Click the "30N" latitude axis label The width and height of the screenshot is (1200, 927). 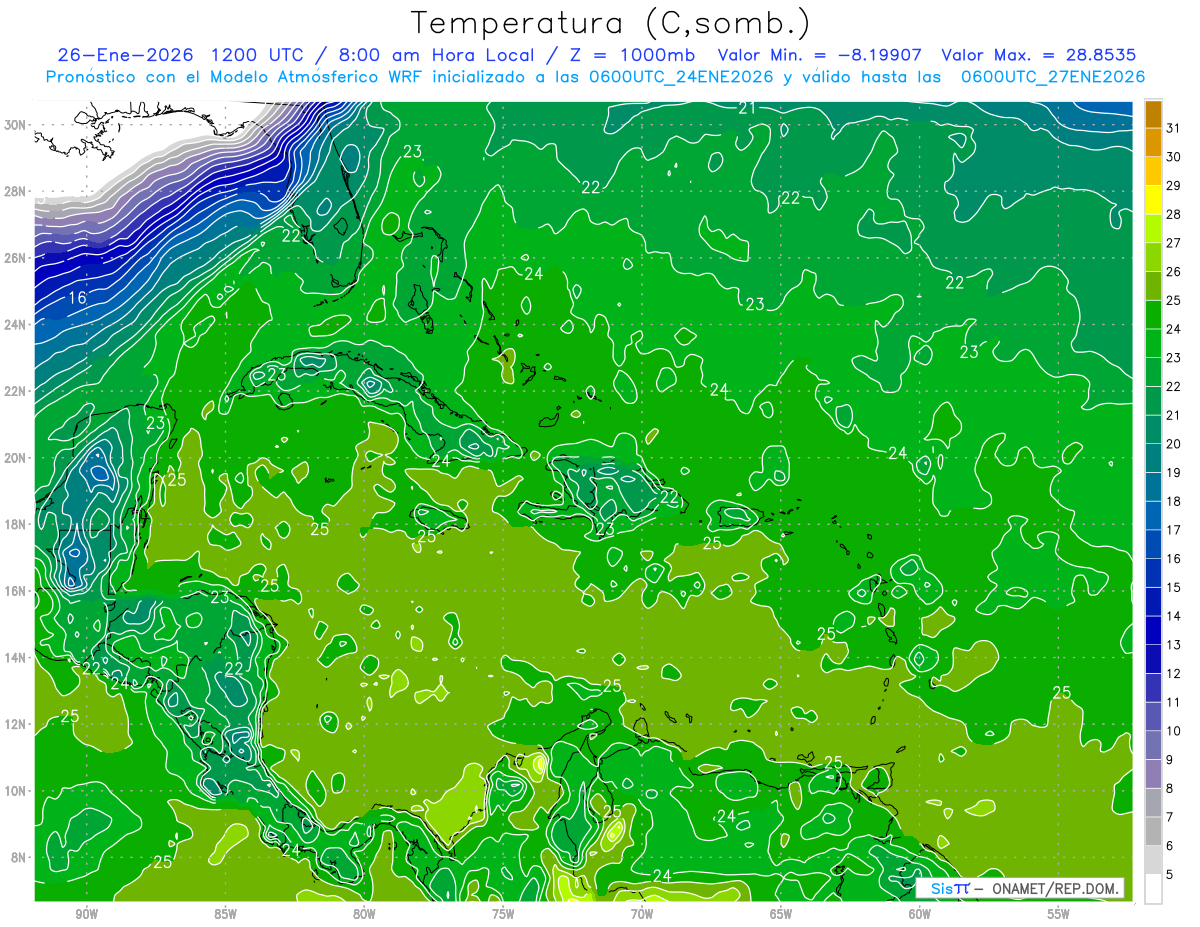[x=17, y=125]
